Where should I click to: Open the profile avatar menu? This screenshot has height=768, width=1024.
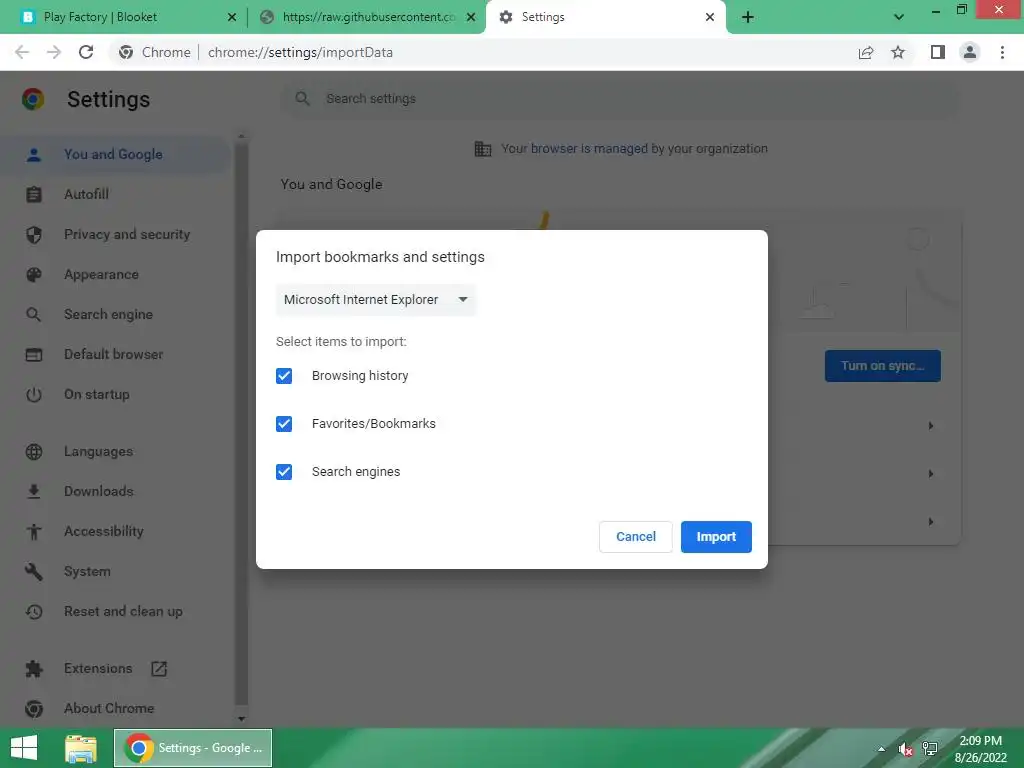coord(970,52)
